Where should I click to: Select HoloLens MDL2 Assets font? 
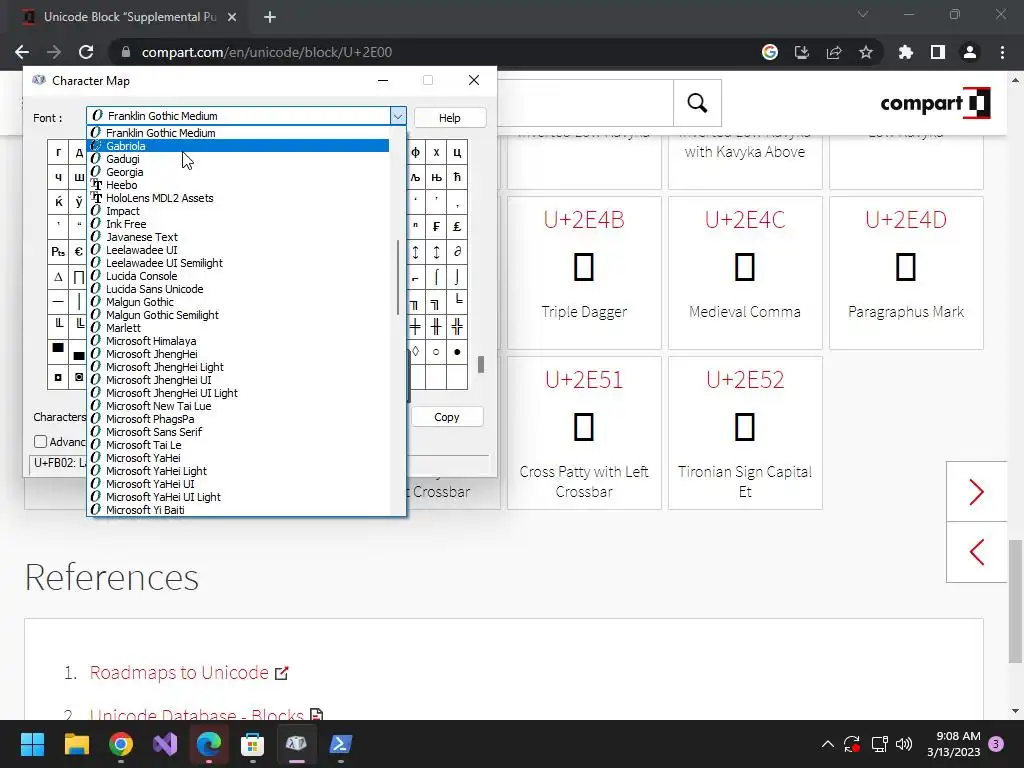point(238,198)
